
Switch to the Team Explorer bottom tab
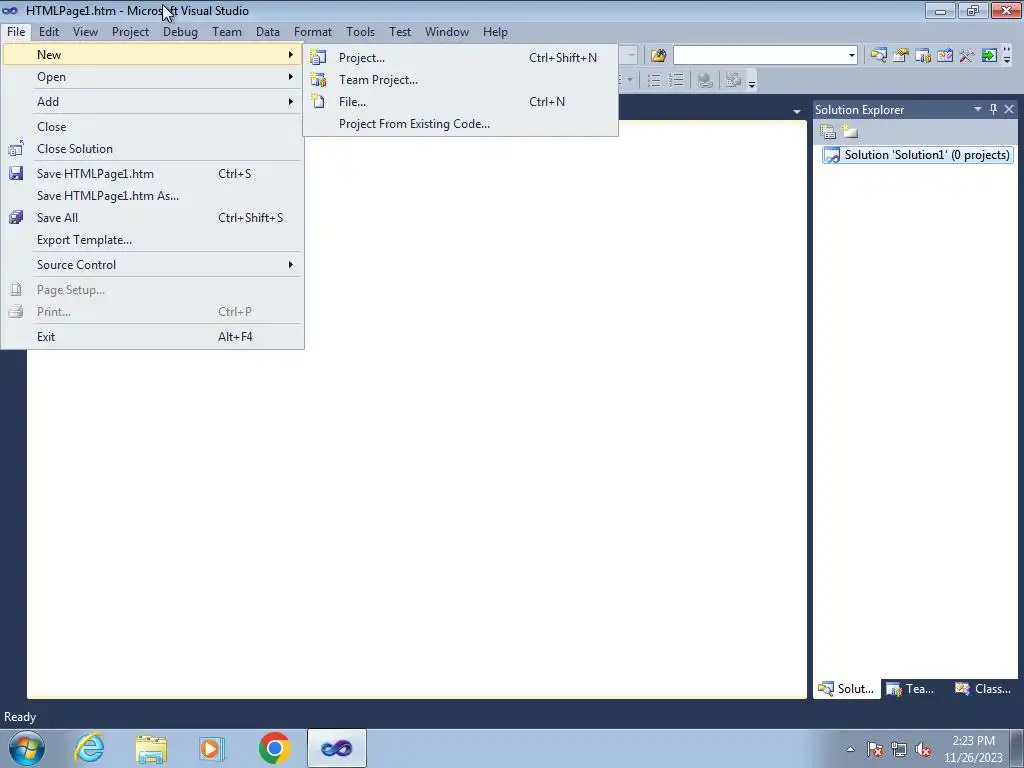pos(912,688)
